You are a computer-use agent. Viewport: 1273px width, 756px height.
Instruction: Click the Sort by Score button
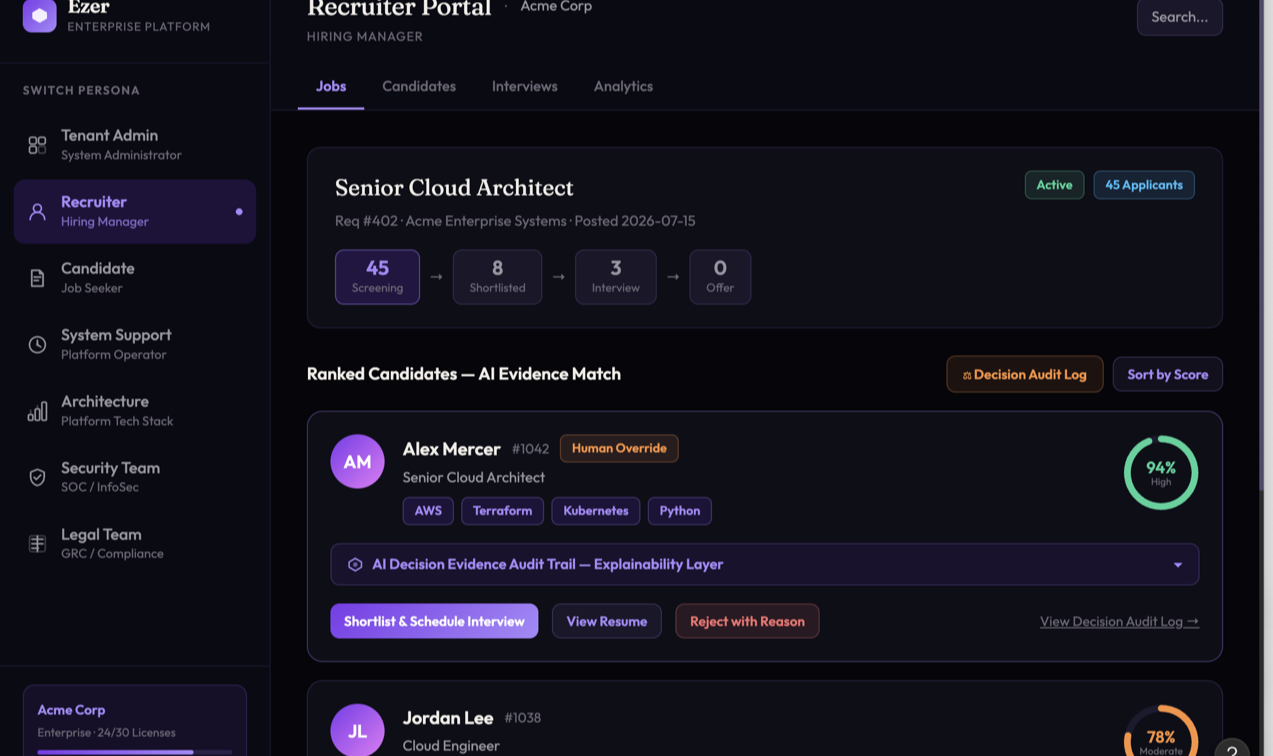tap(1168, 374)
